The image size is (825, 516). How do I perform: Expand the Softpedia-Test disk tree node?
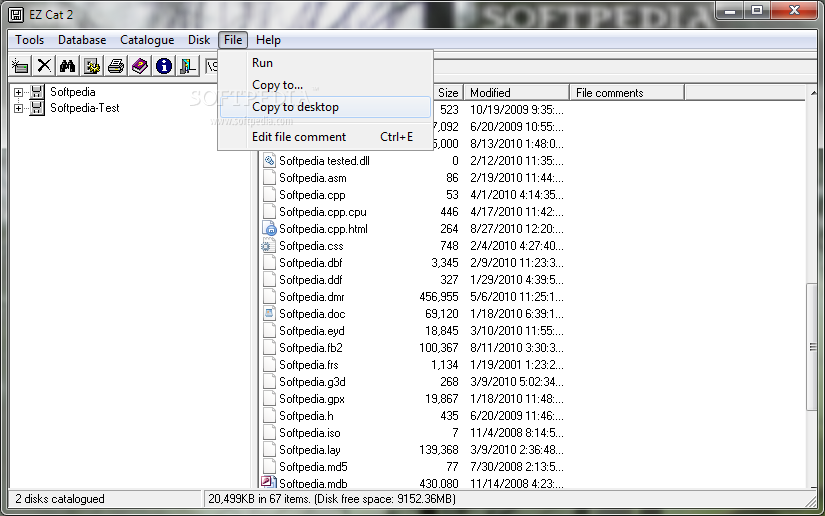[x=18, y=108]
